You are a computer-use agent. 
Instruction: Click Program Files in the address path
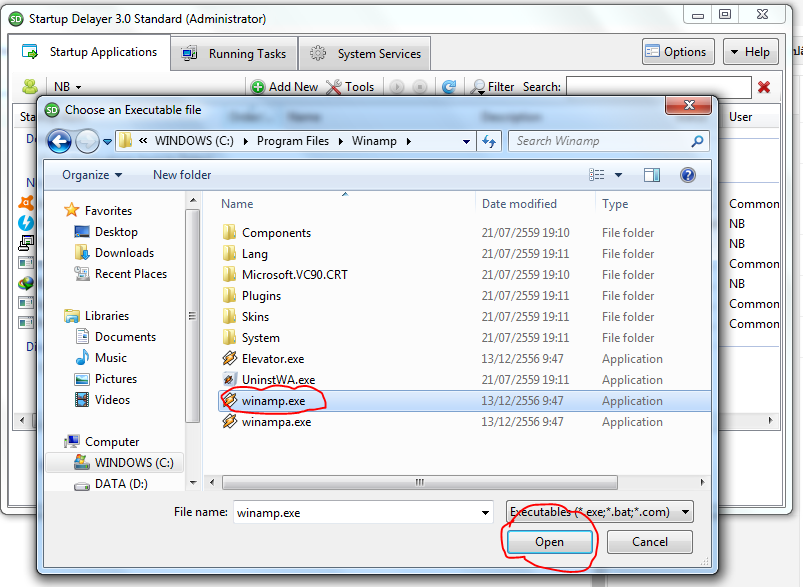tap(293, 141)
